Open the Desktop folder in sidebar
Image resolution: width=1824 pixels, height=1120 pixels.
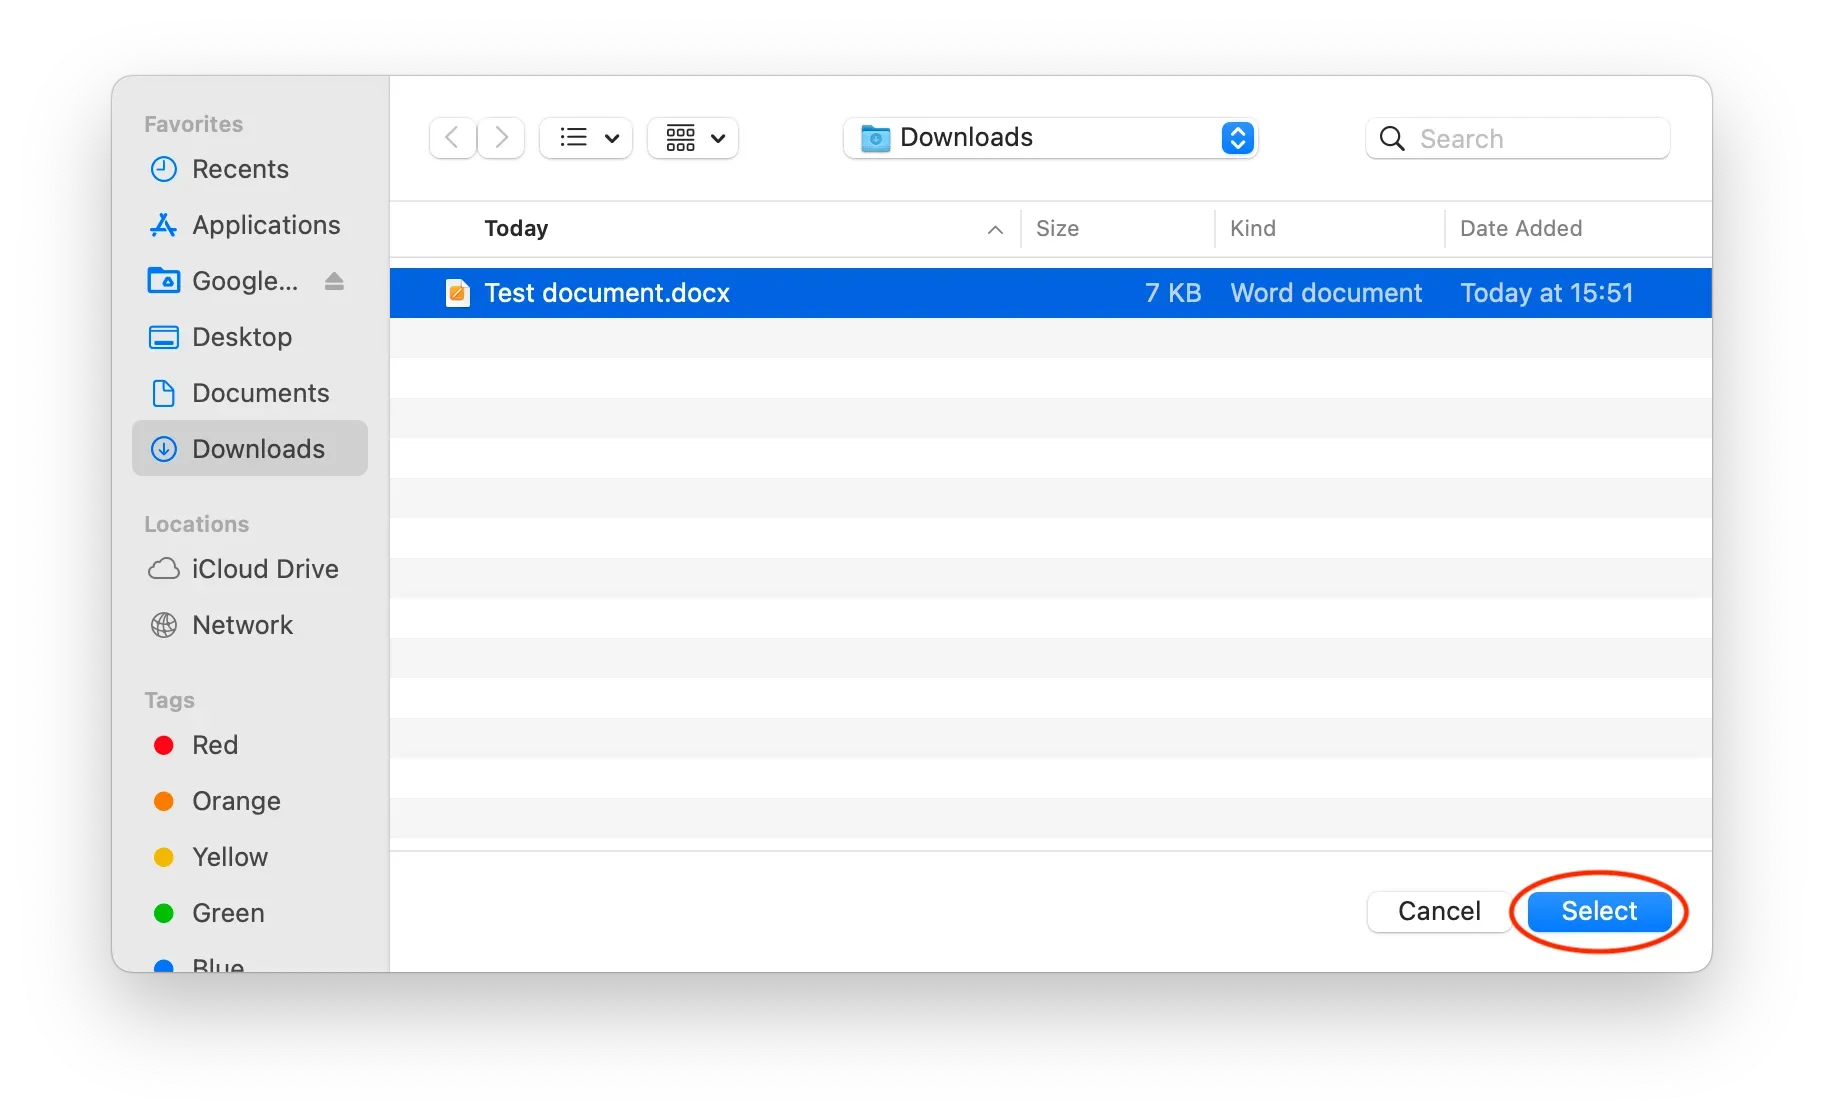point(241,337)
